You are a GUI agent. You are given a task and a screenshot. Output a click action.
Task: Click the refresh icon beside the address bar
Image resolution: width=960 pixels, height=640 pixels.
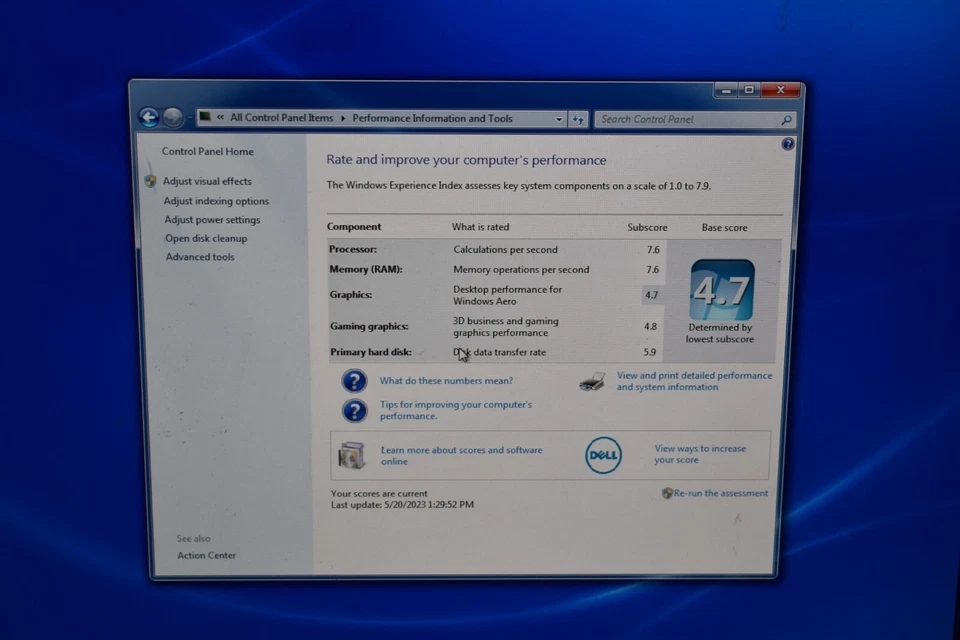point(578,118)
